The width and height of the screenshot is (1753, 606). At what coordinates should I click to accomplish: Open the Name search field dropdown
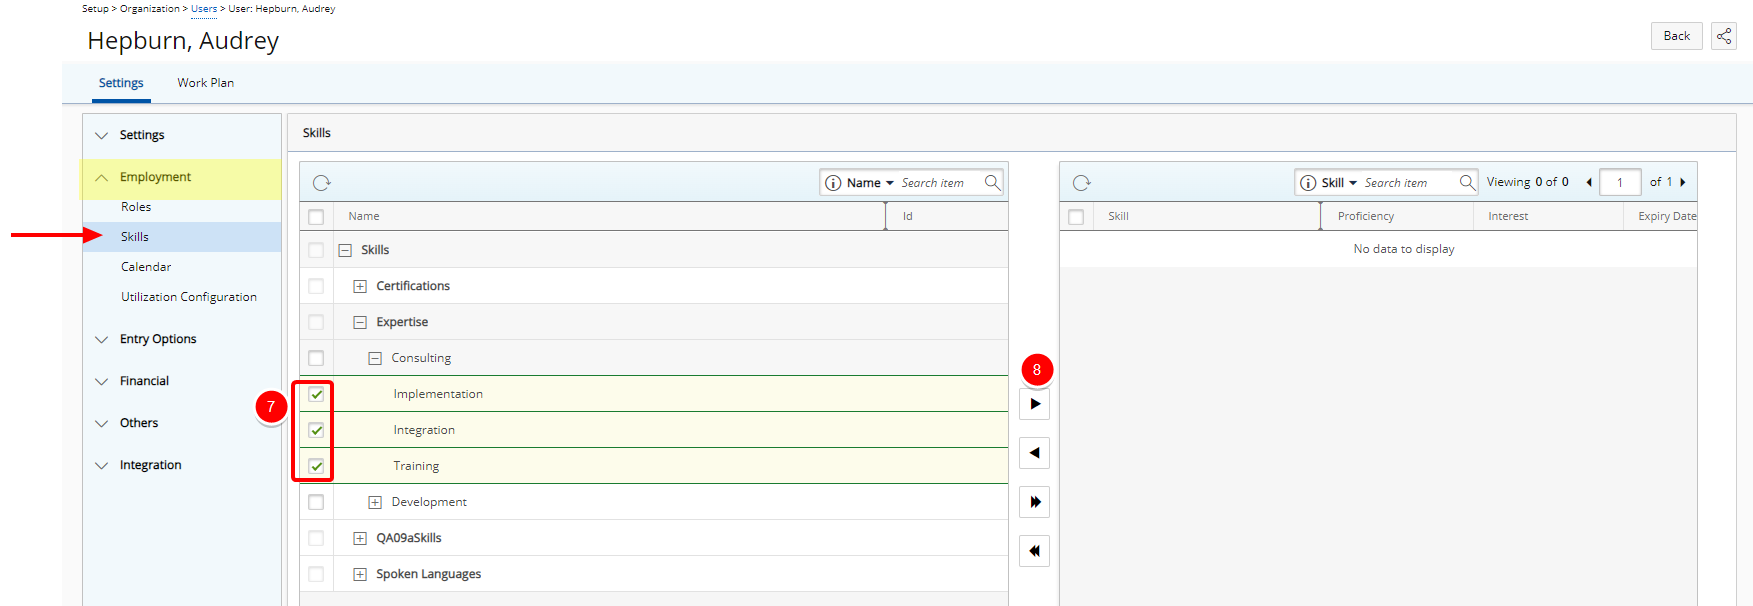(870, 183)
